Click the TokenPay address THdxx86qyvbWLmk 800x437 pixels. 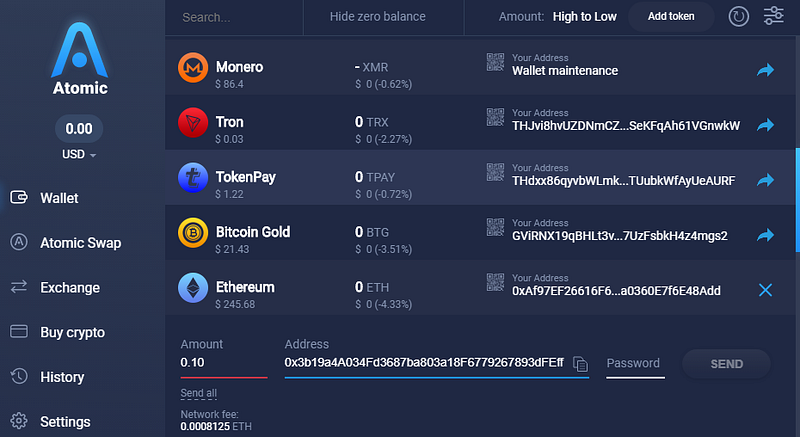click(x=623, y=181)
